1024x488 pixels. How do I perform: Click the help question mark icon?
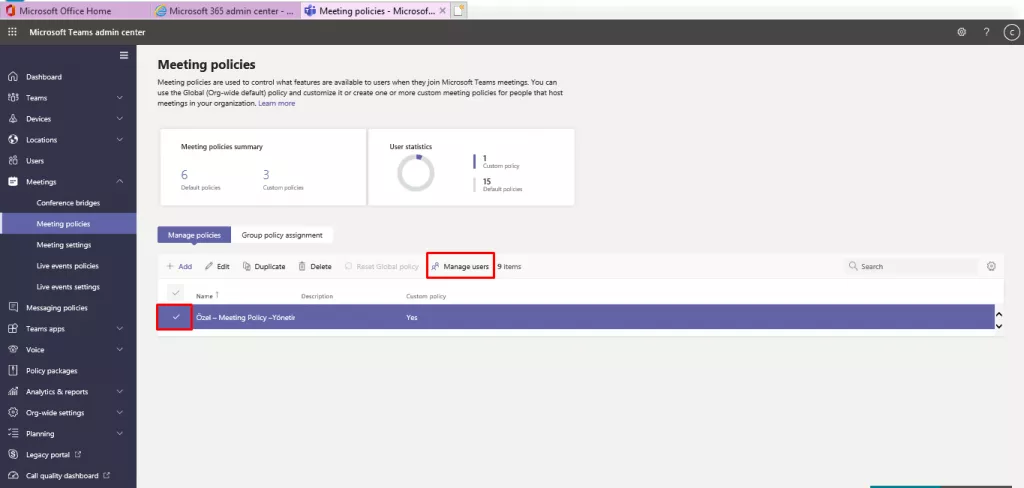coord(986,32)
